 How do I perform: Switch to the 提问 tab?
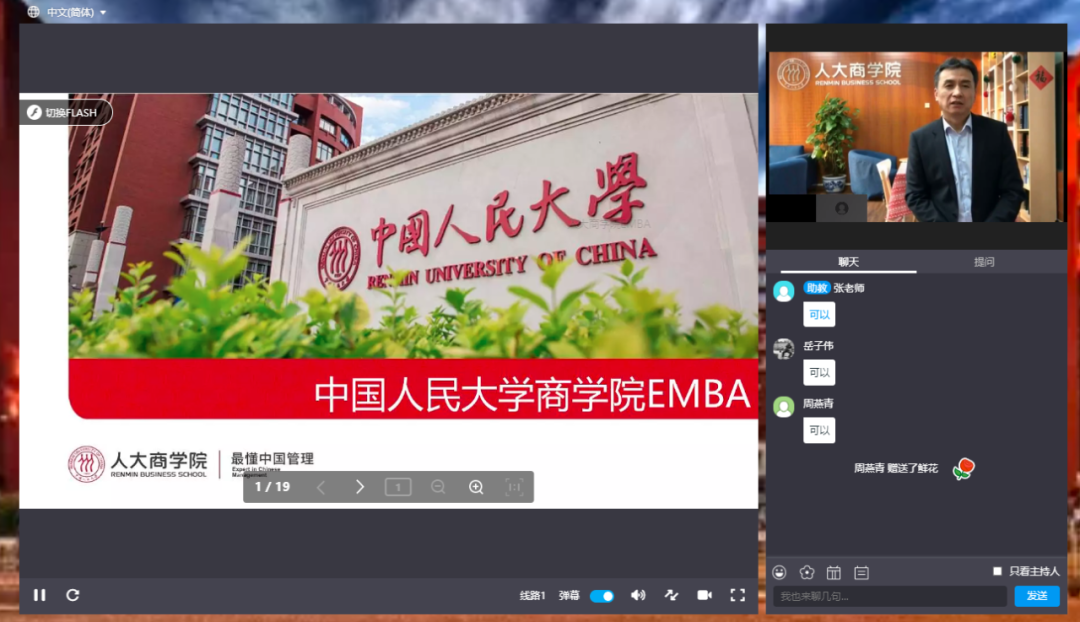click(984, 262)
